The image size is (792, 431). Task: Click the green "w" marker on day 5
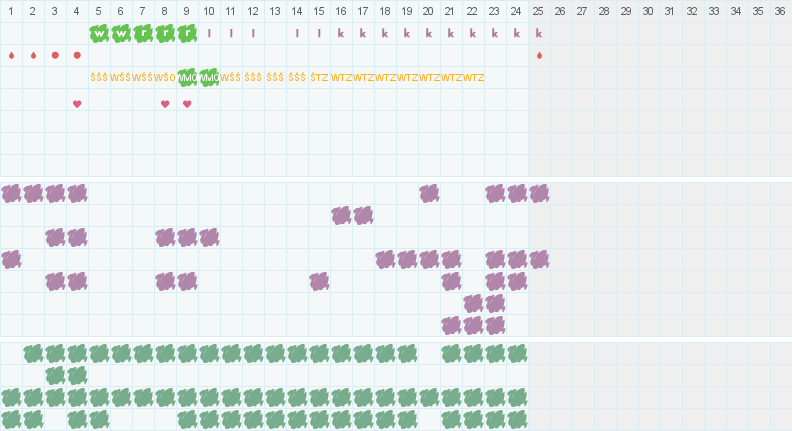99,33
